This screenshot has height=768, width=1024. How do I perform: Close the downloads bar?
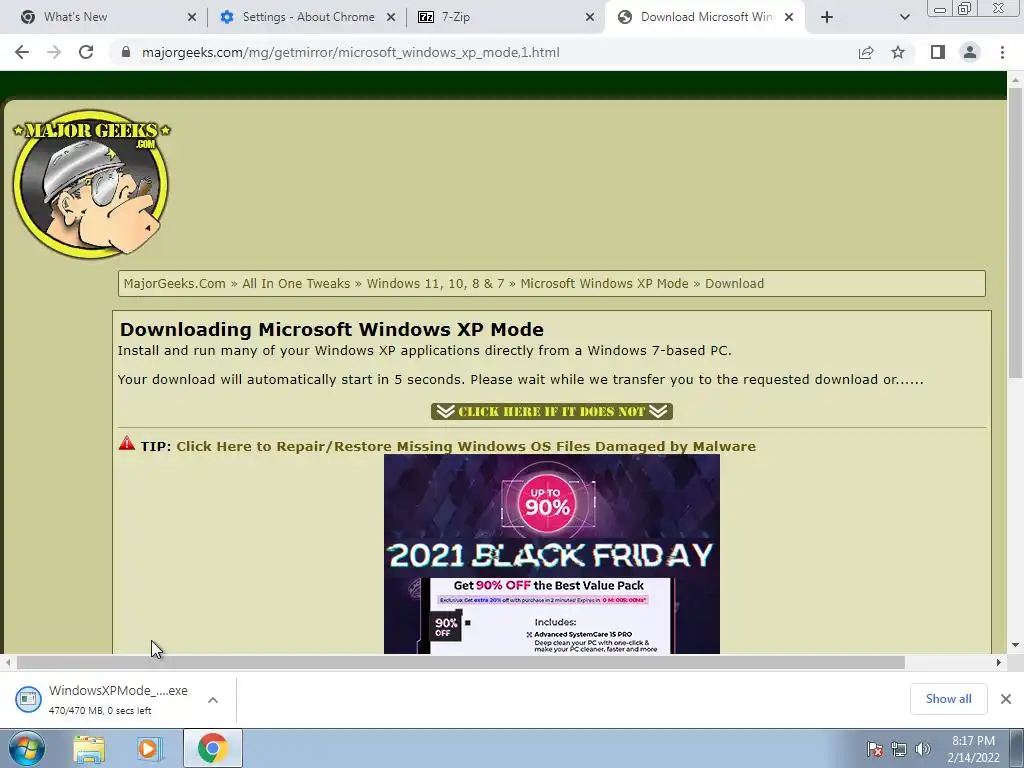click(x=1006, y=699)
